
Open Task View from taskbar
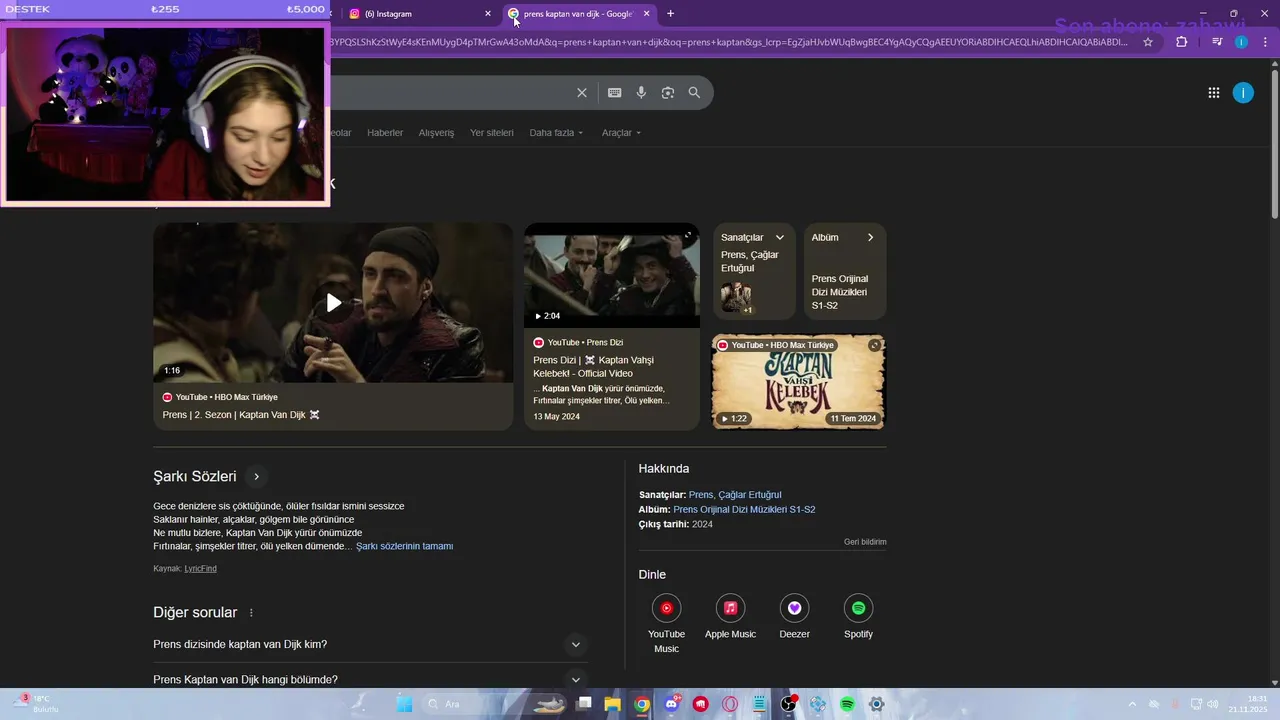pyautogui.click(x=584, y=704)
